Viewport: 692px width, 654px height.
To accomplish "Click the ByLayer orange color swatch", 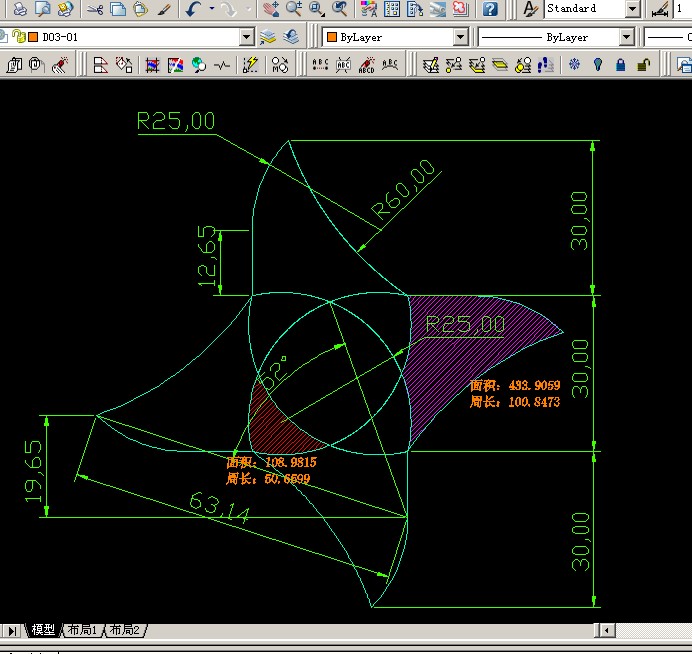I will tap(332, 38).
